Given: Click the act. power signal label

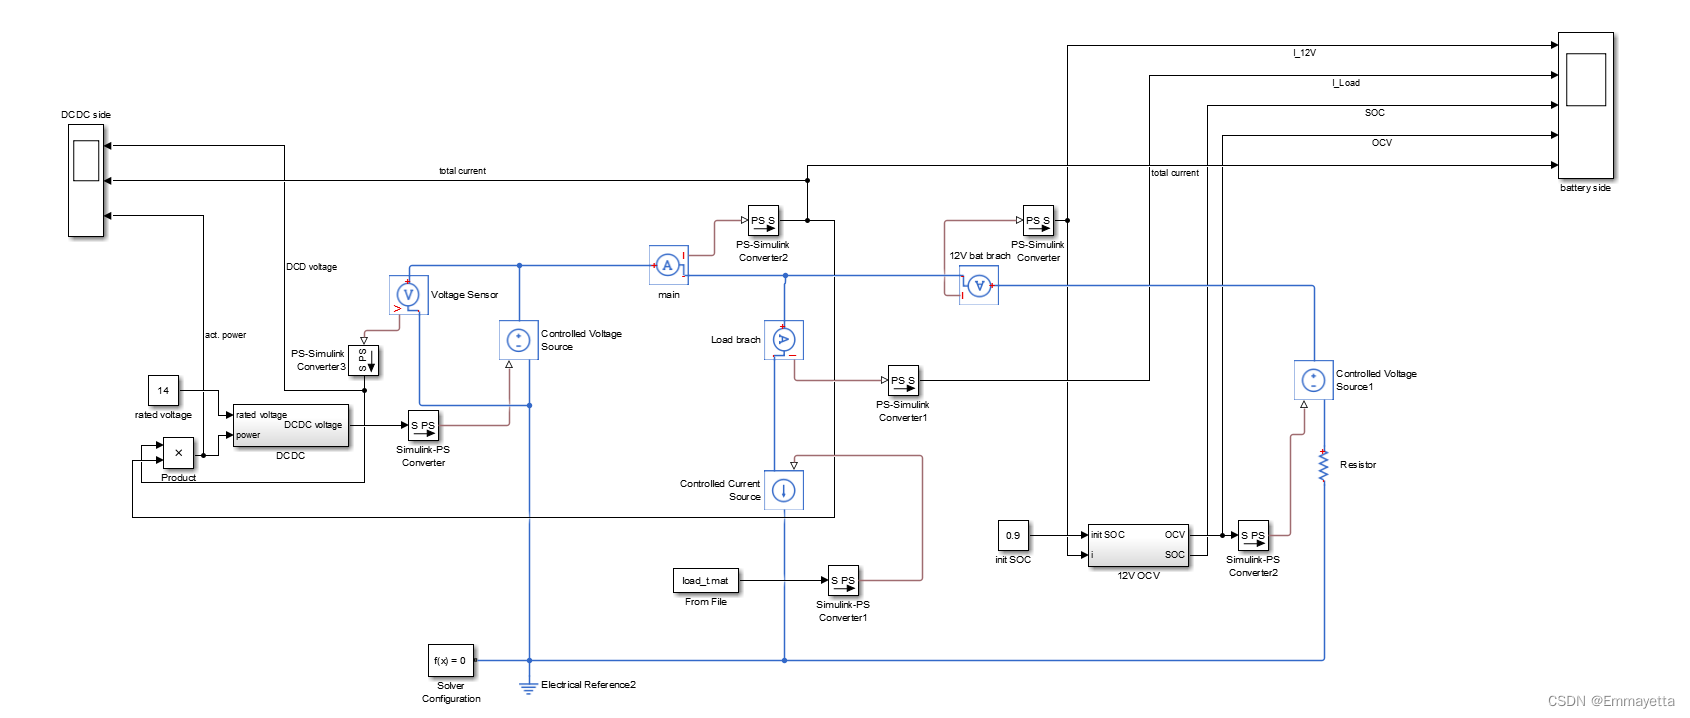Looking at the screenshot, I should coord(225,335).
